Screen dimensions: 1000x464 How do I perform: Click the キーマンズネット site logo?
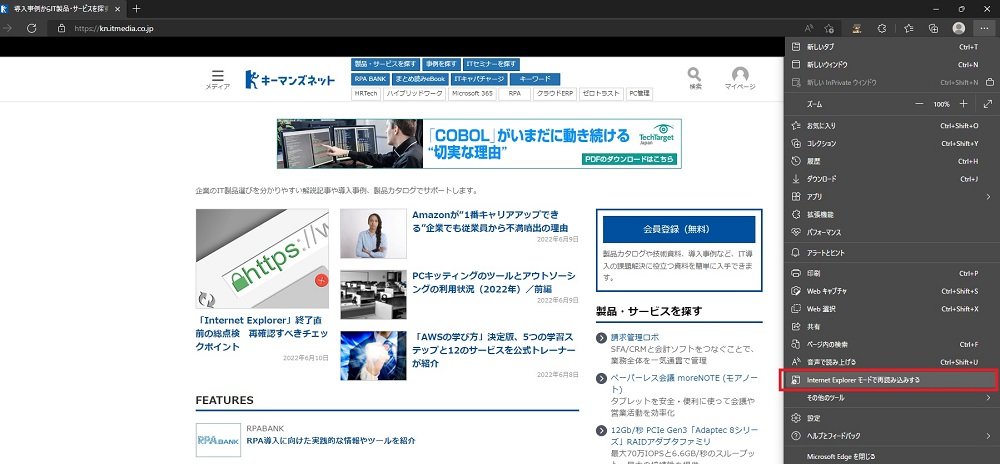(x=290, y=79)
